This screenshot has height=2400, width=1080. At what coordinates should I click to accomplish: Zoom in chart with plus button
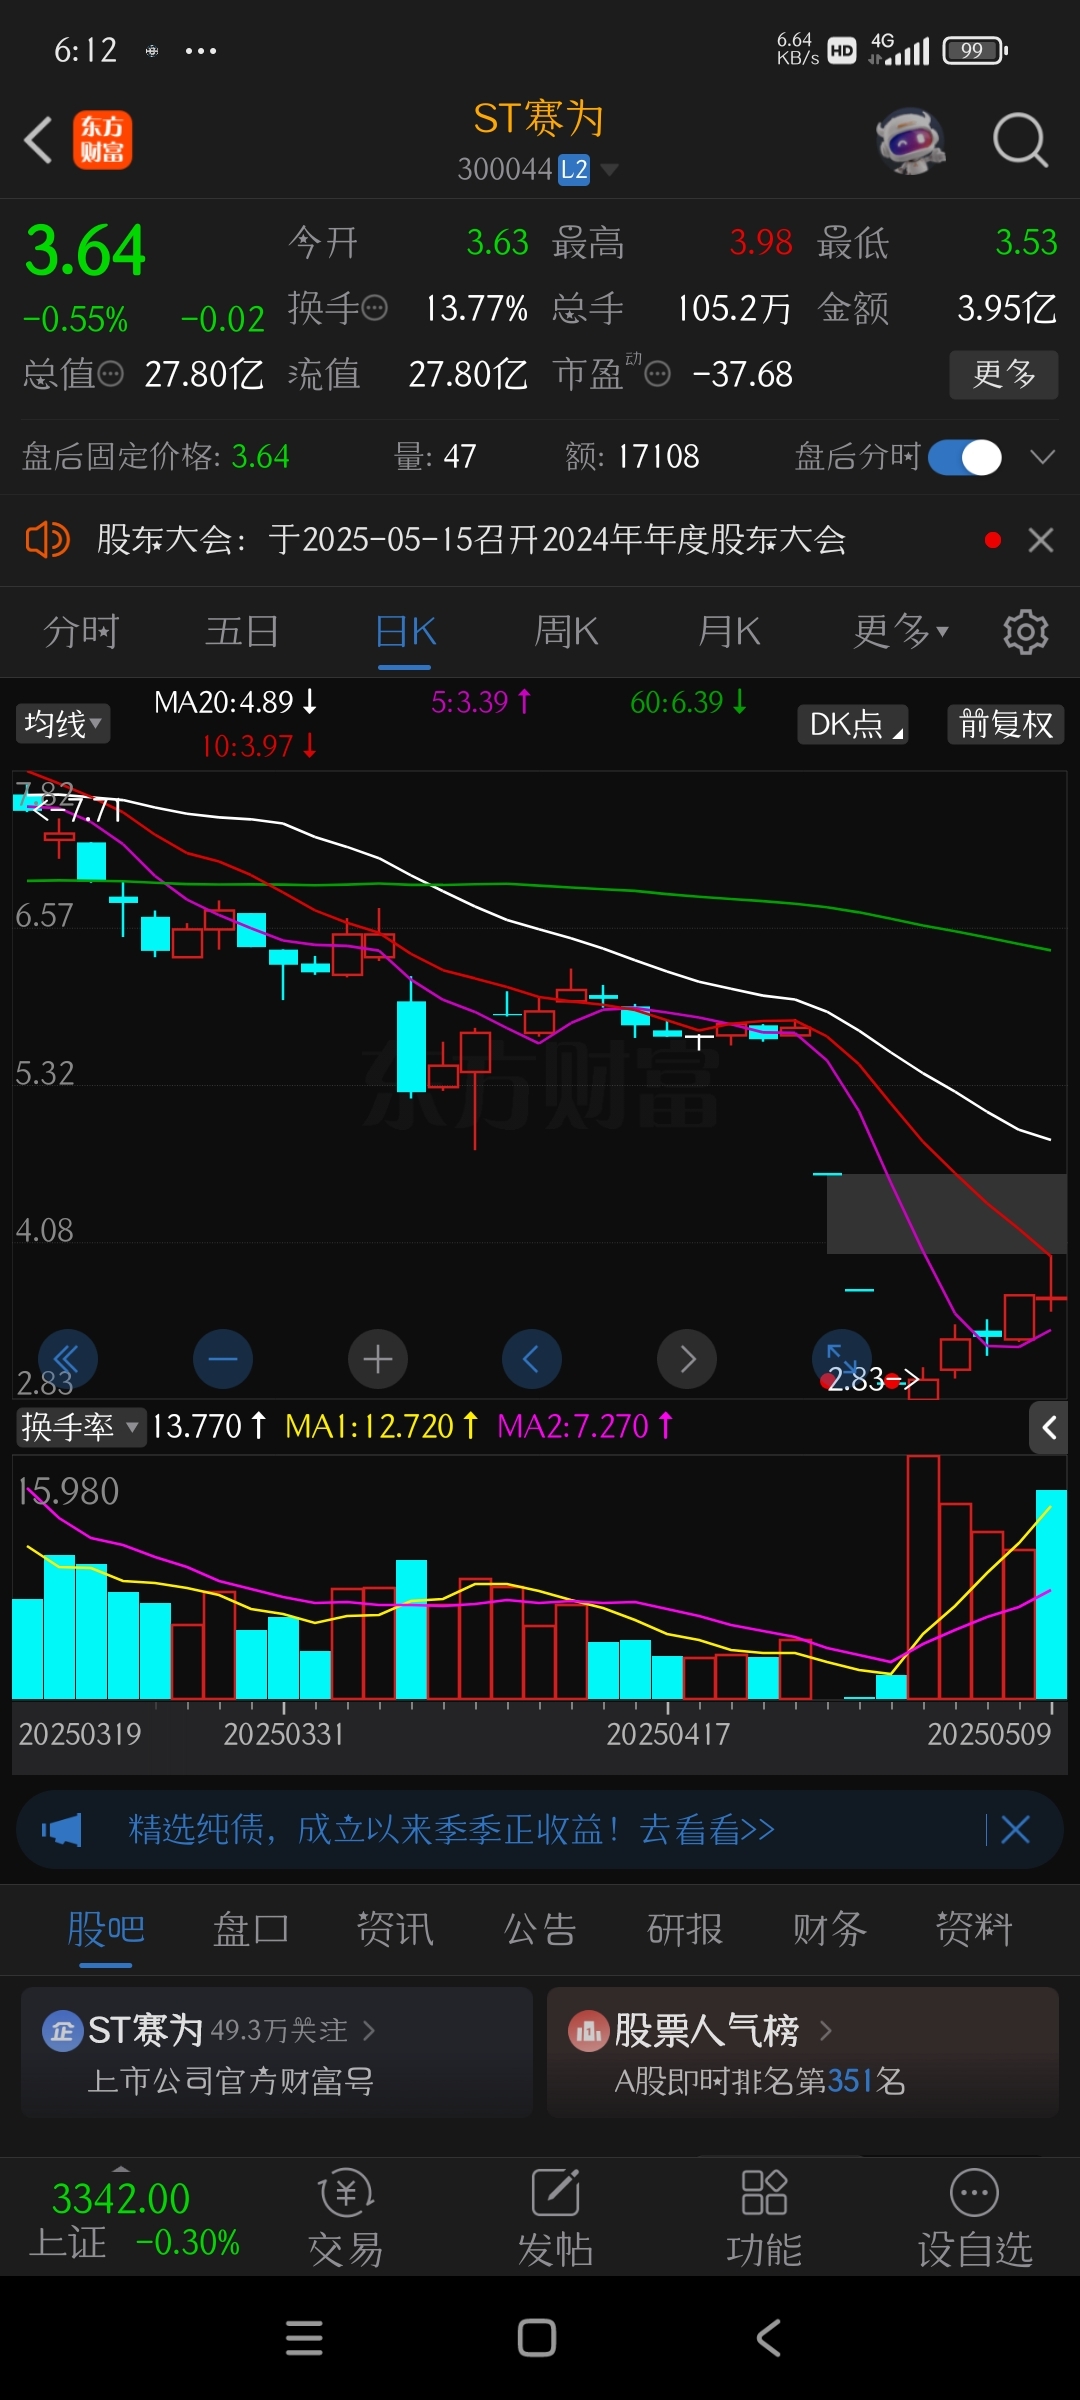tap(377, 1359)
